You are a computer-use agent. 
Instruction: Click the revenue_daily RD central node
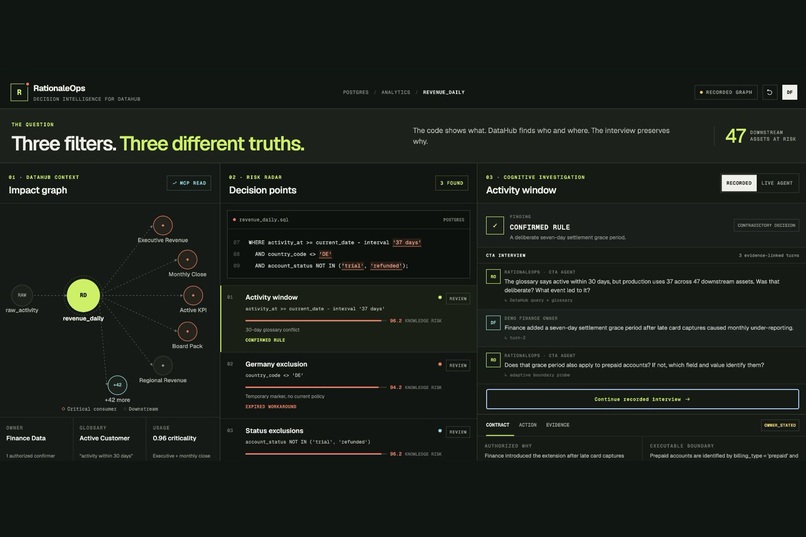[x=83, y=295]
